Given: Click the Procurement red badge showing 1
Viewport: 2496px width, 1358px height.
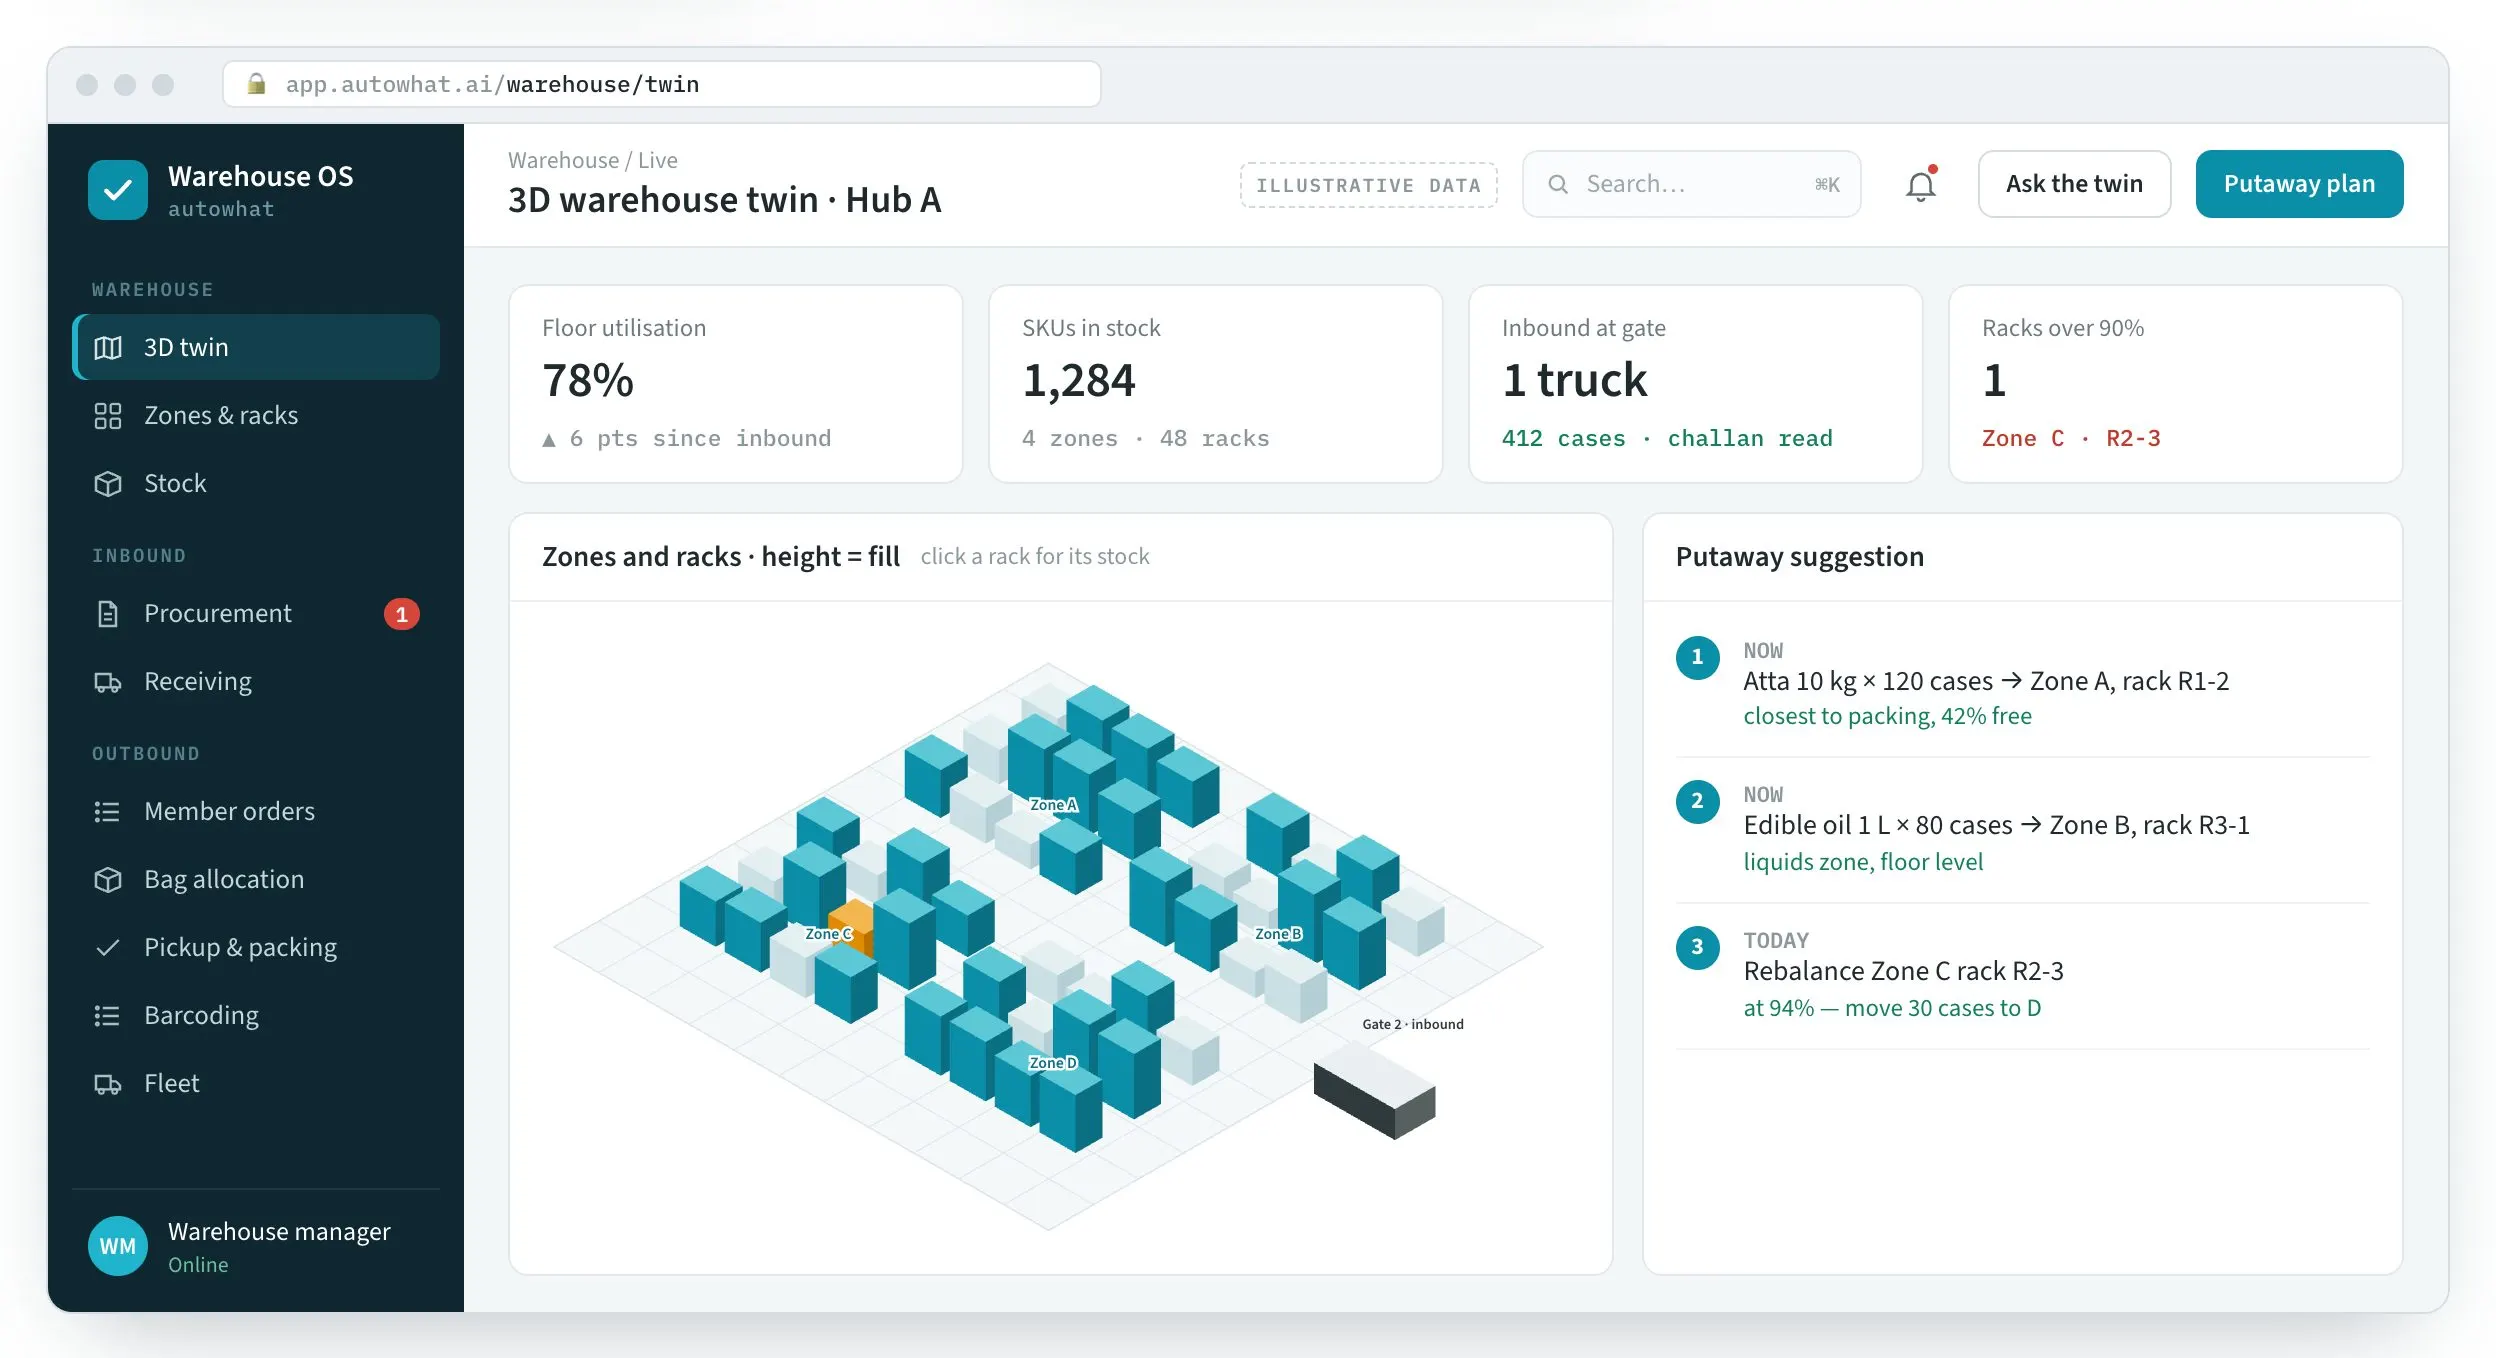Looking at the screenshot, I should tap(402, 614).
